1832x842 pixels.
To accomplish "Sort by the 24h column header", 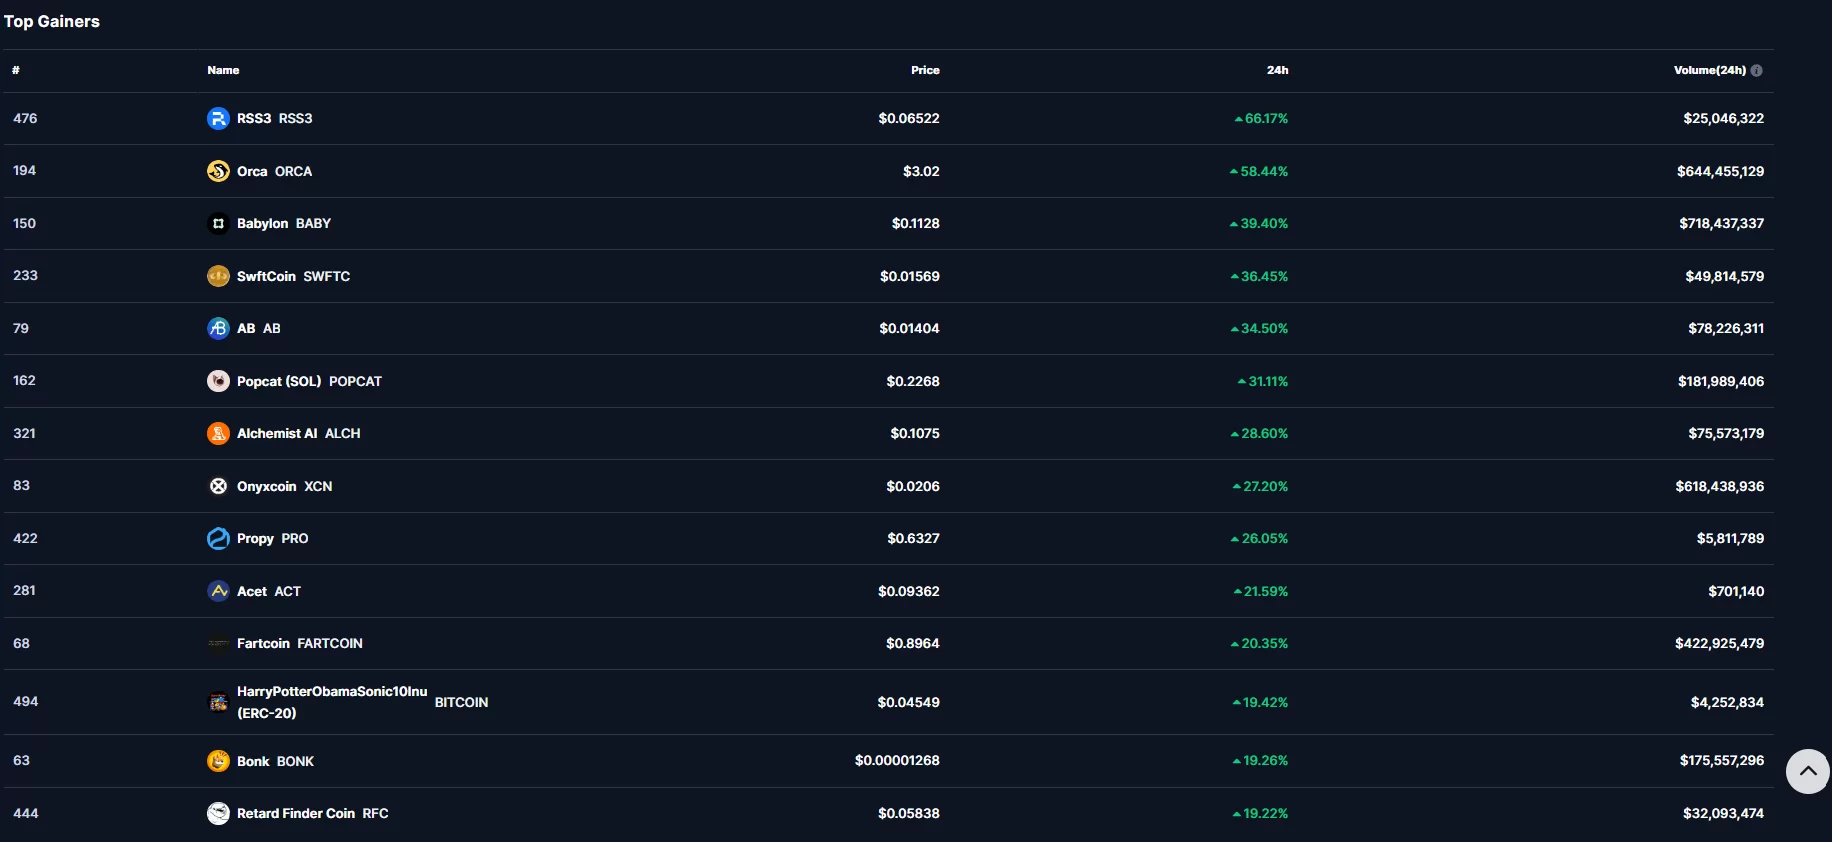I will (1277, 70).
